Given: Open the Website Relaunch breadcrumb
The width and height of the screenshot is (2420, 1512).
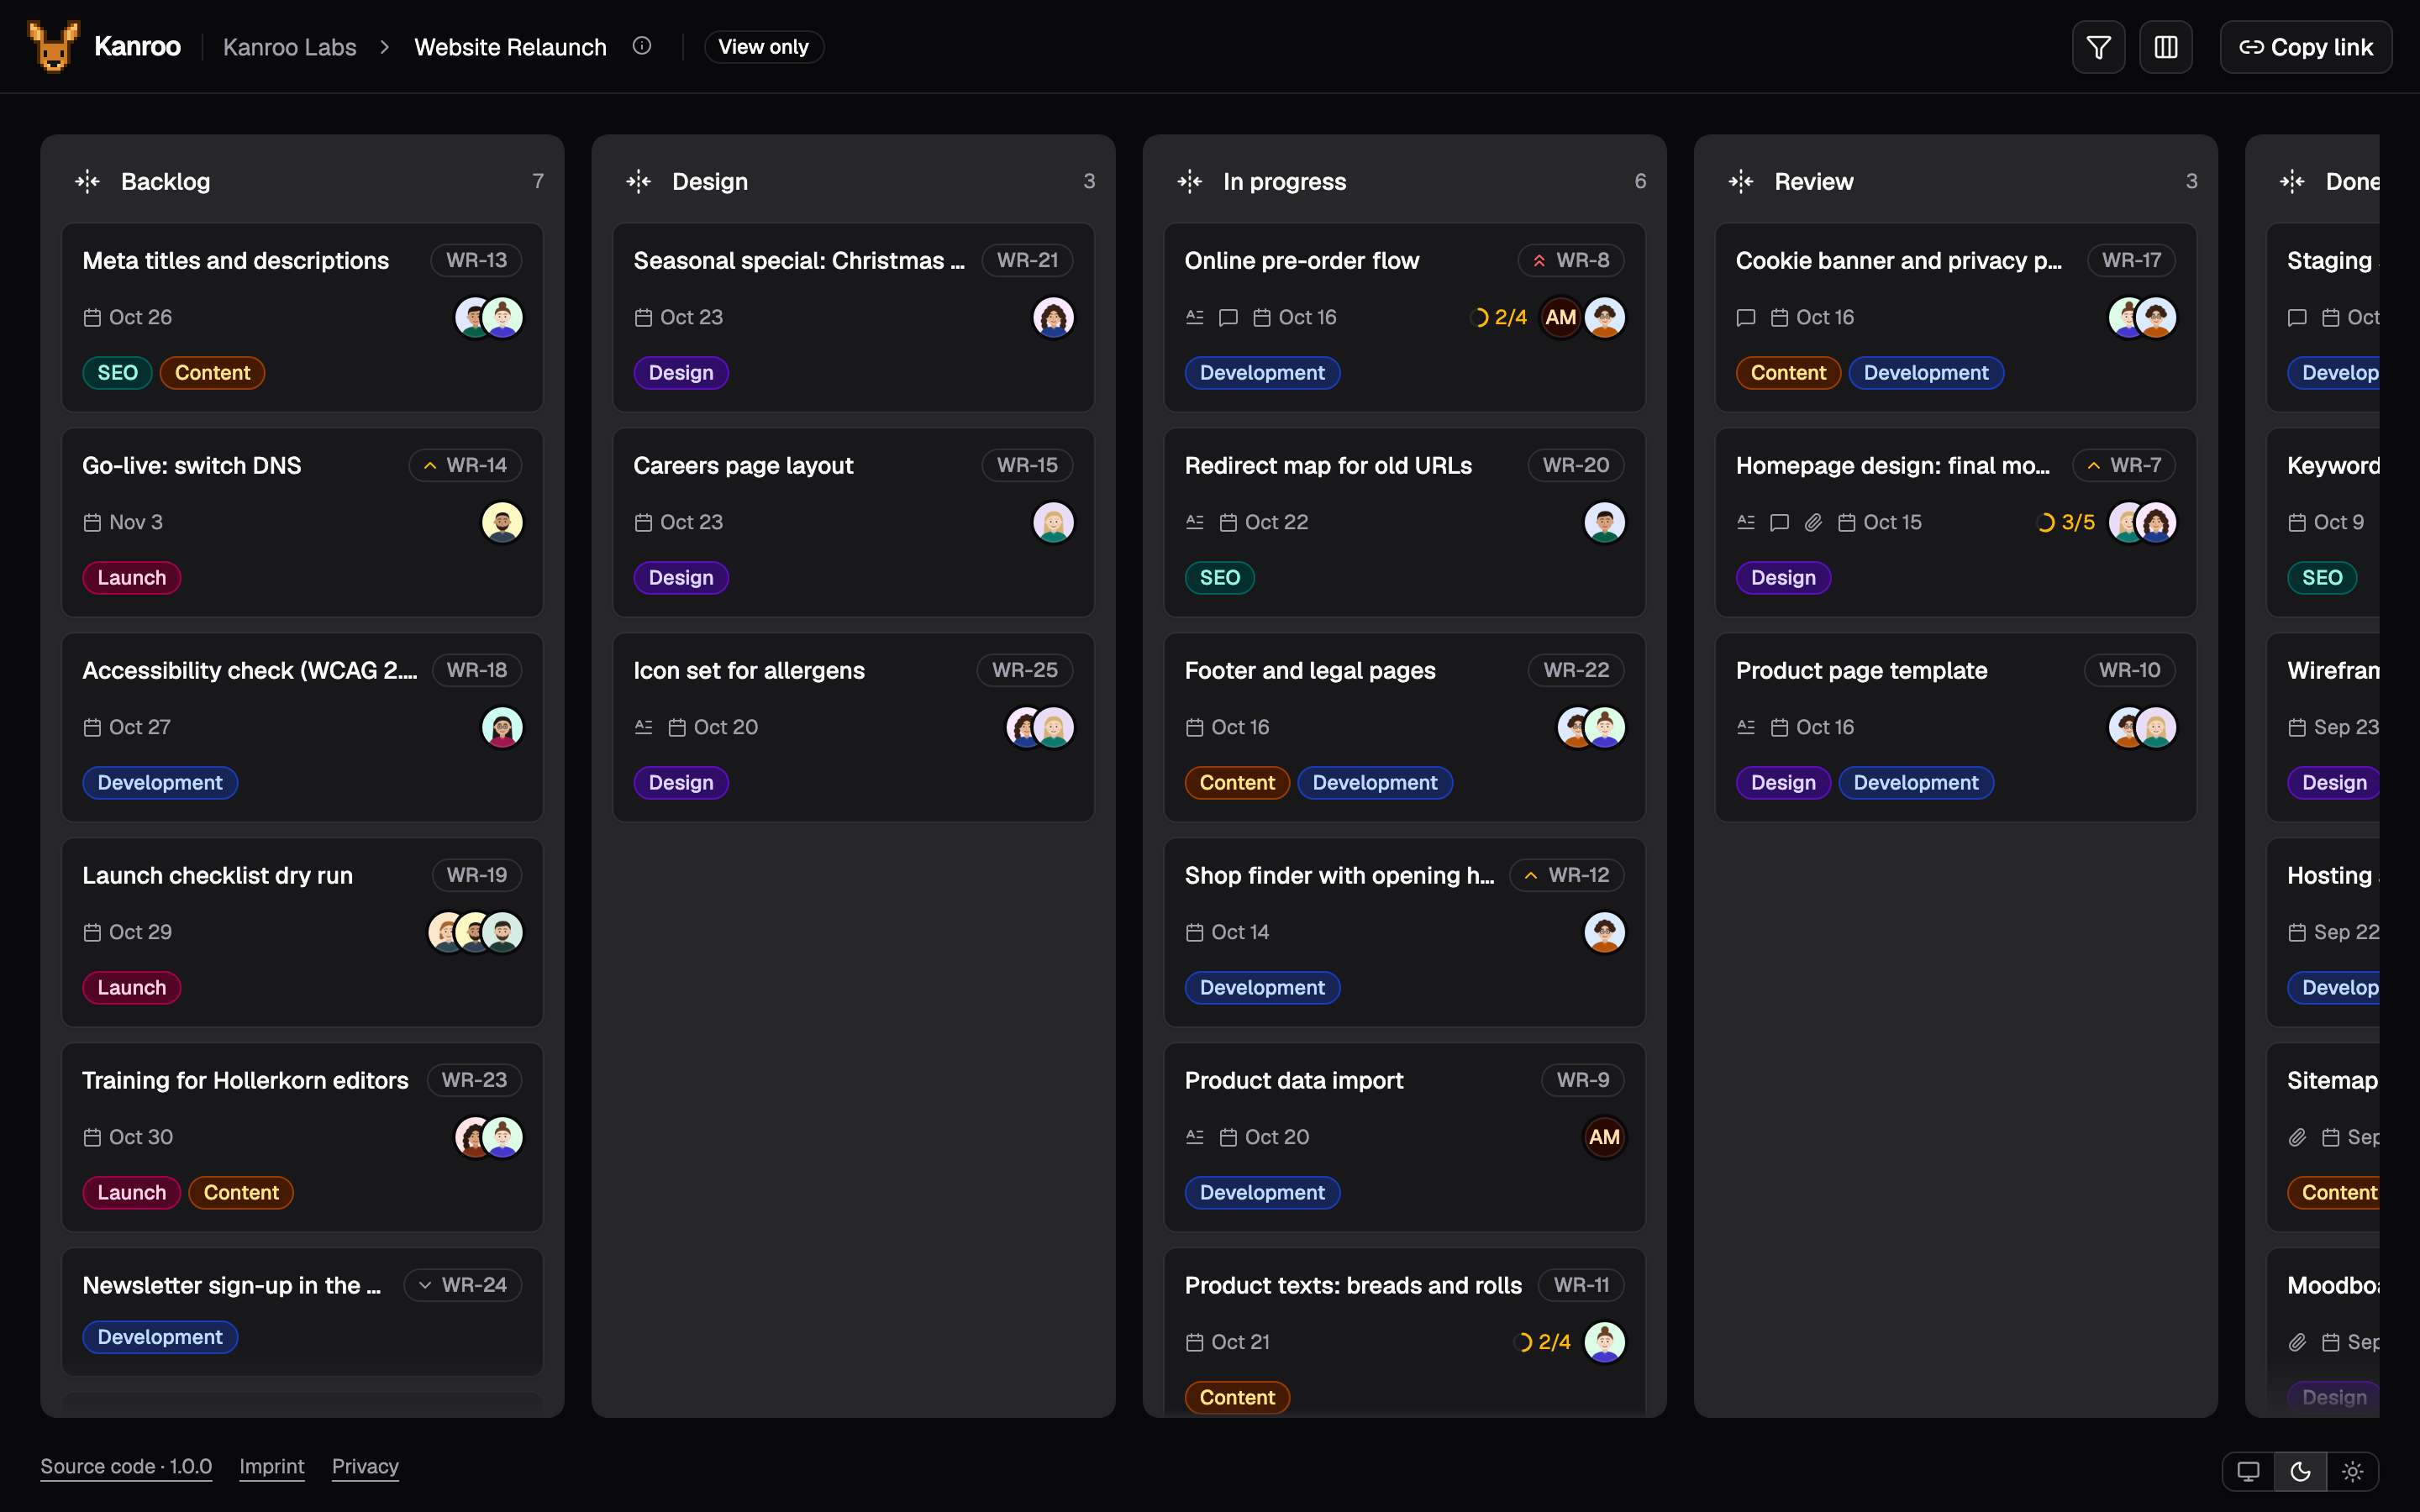Looking at the screenshot, I should coord(510,47).
